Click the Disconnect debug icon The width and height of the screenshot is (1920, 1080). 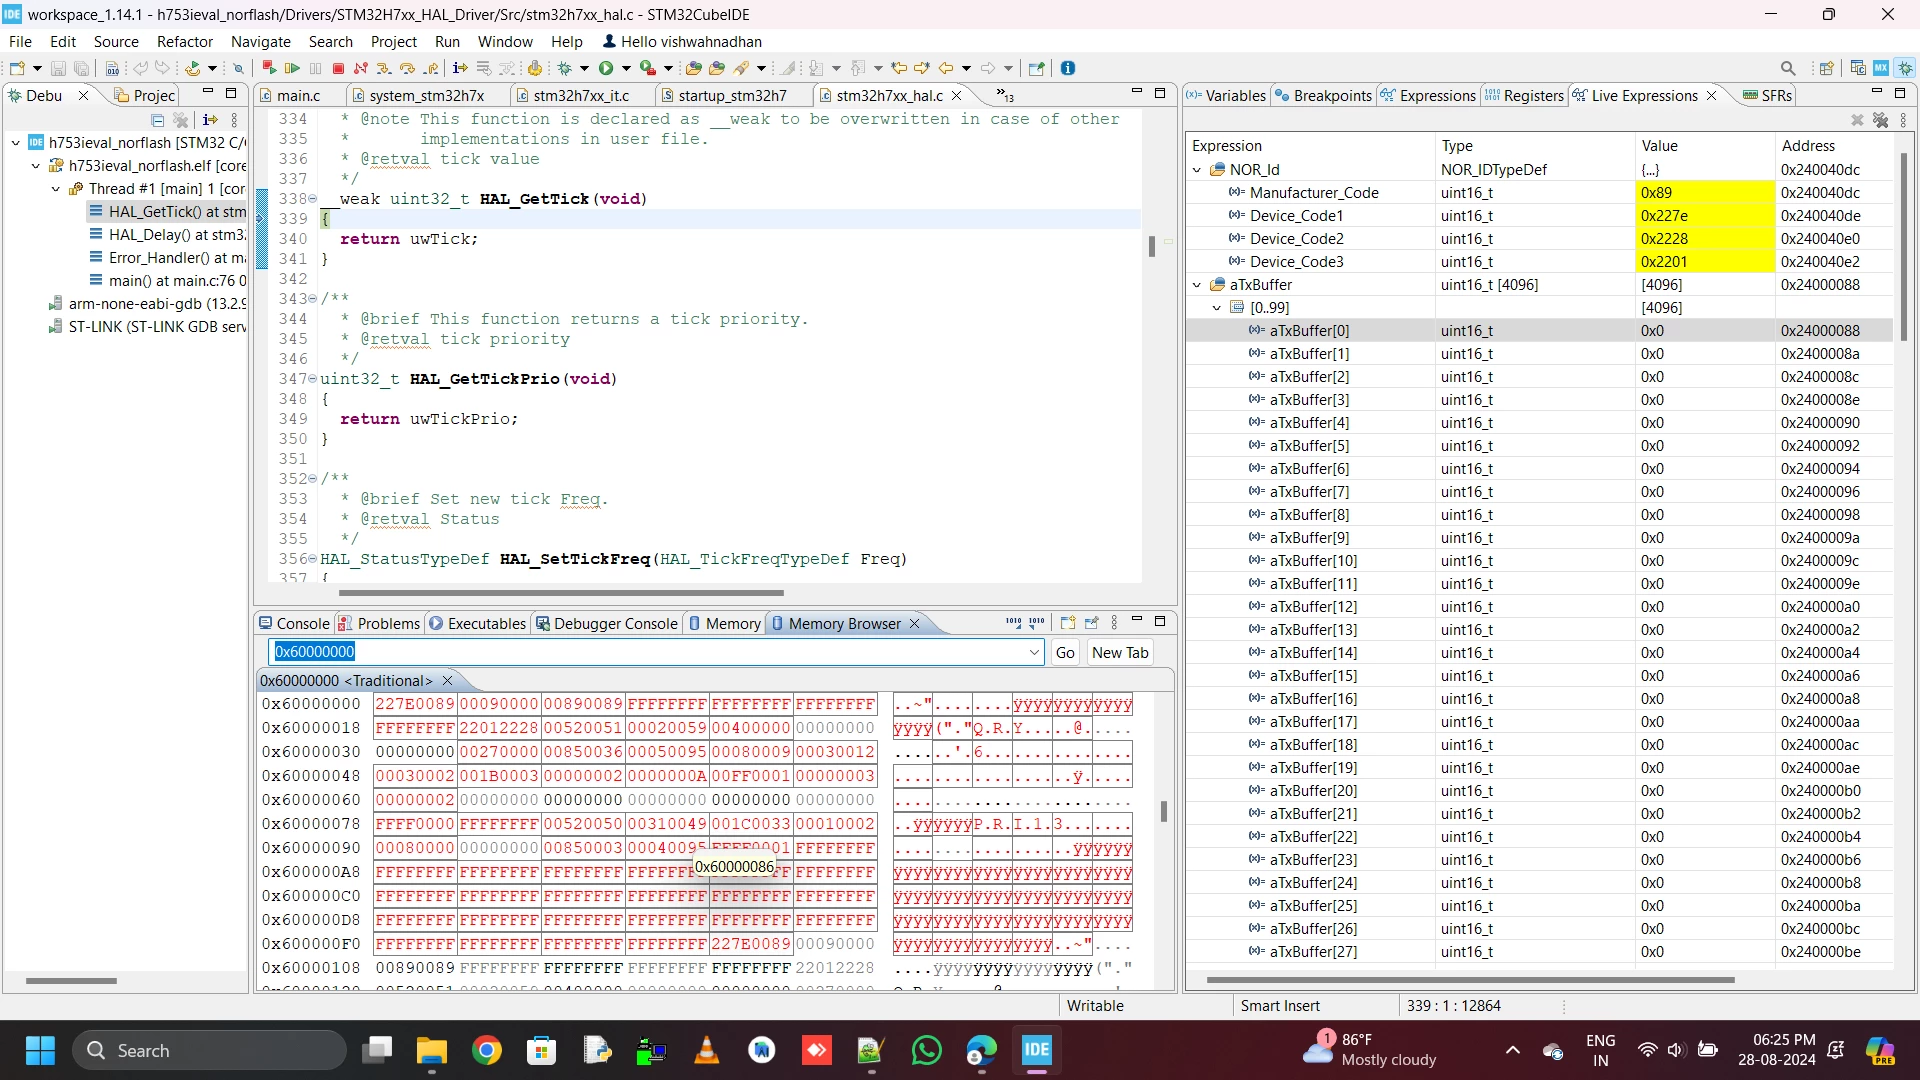click(361, 68)
